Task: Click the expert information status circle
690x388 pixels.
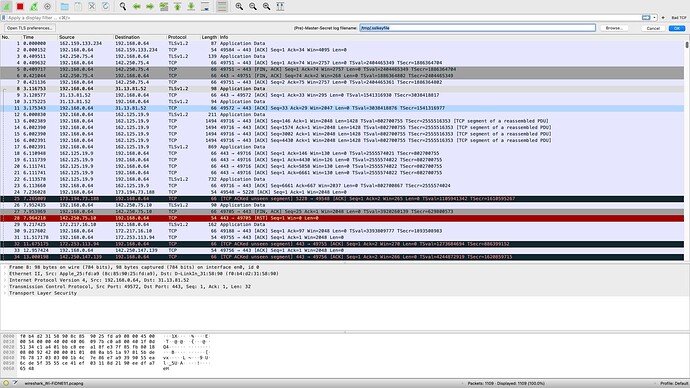Action: (6, 383)
